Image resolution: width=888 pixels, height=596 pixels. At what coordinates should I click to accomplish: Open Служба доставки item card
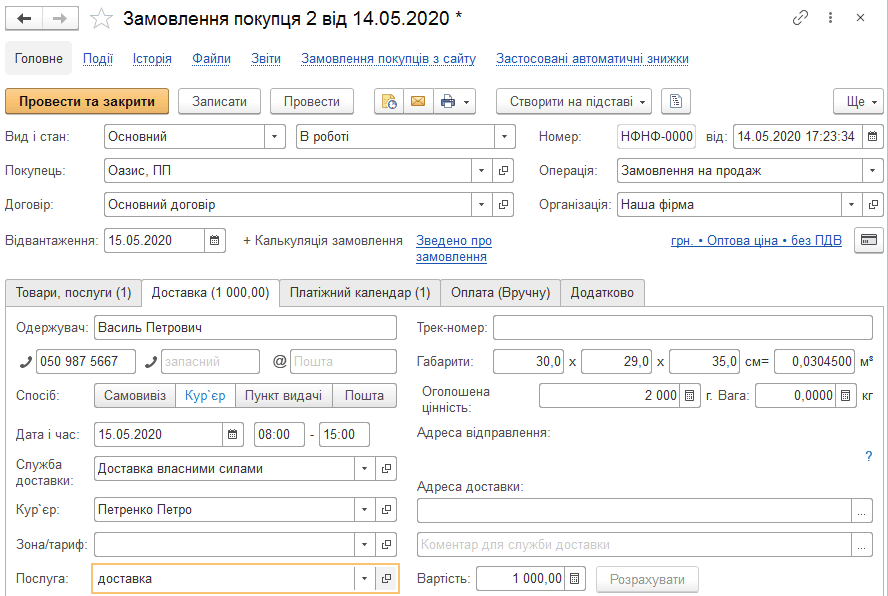[x=386, y=469]
